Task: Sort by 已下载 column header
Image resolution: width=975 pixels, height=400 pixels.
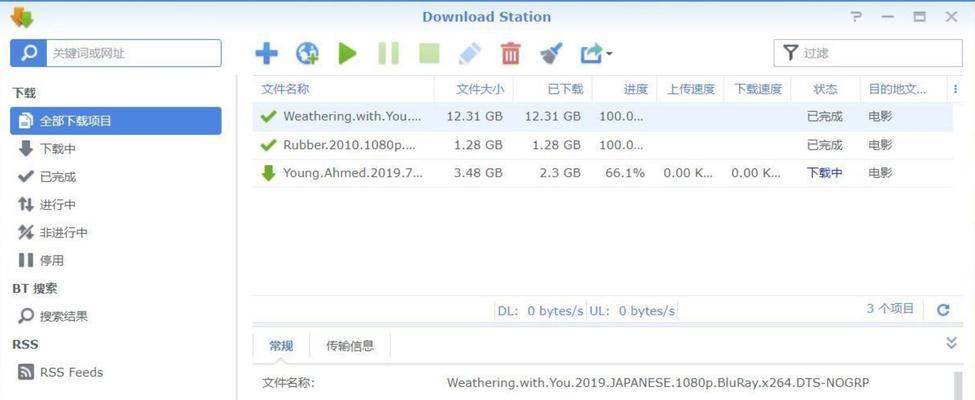Action: click(553, 89)
